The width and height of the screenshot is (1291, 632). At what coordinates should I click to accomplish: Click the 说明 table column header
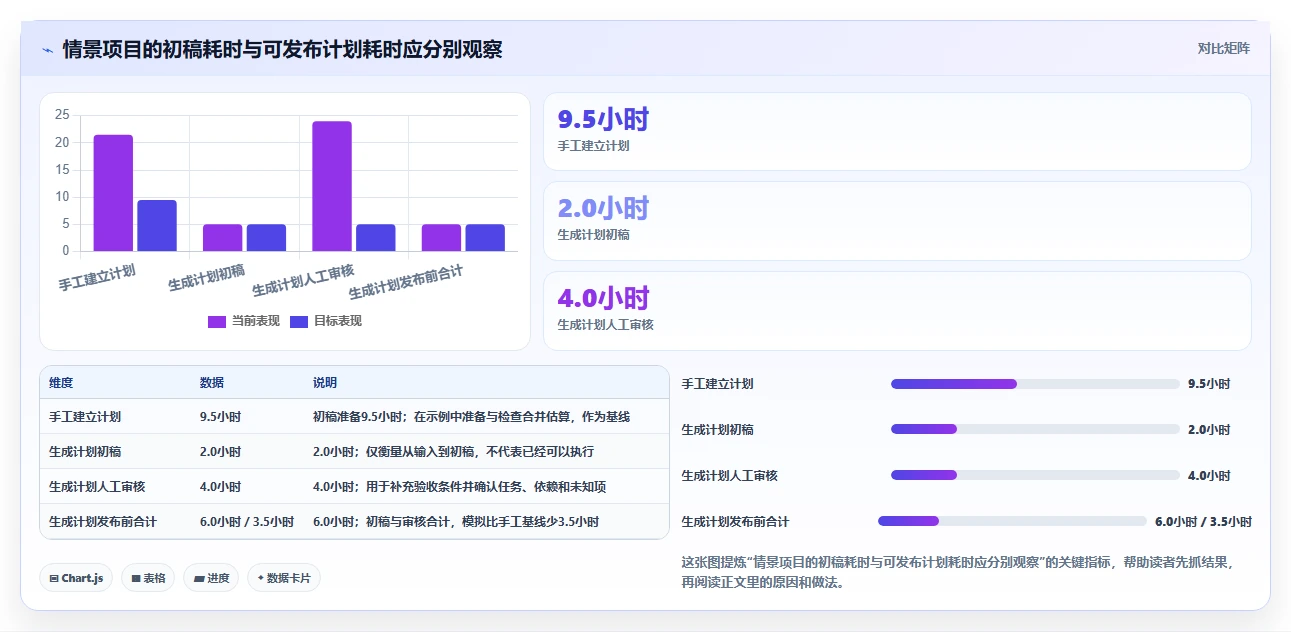[325, 383]
